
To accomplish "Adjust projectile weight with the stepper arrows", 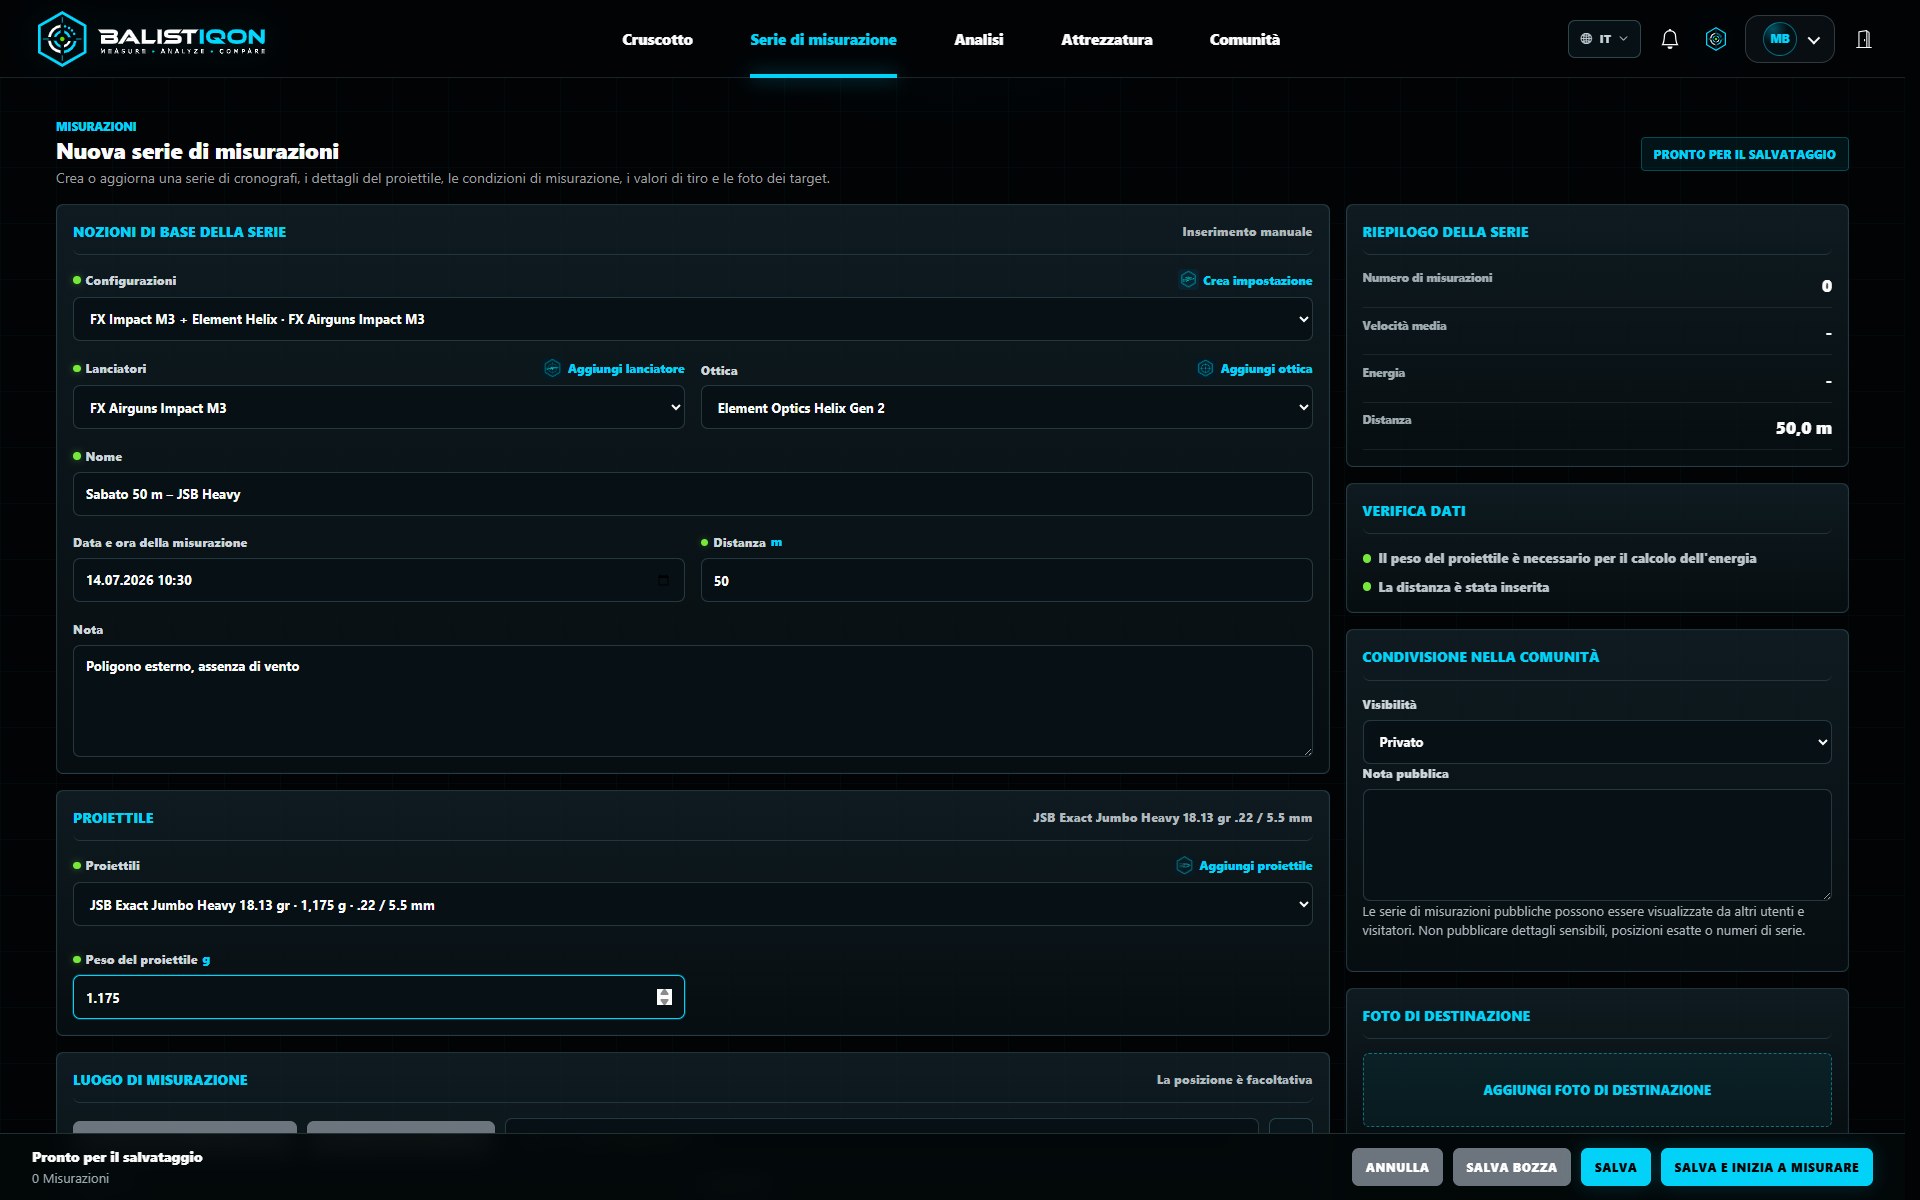I will pos(664,997).
